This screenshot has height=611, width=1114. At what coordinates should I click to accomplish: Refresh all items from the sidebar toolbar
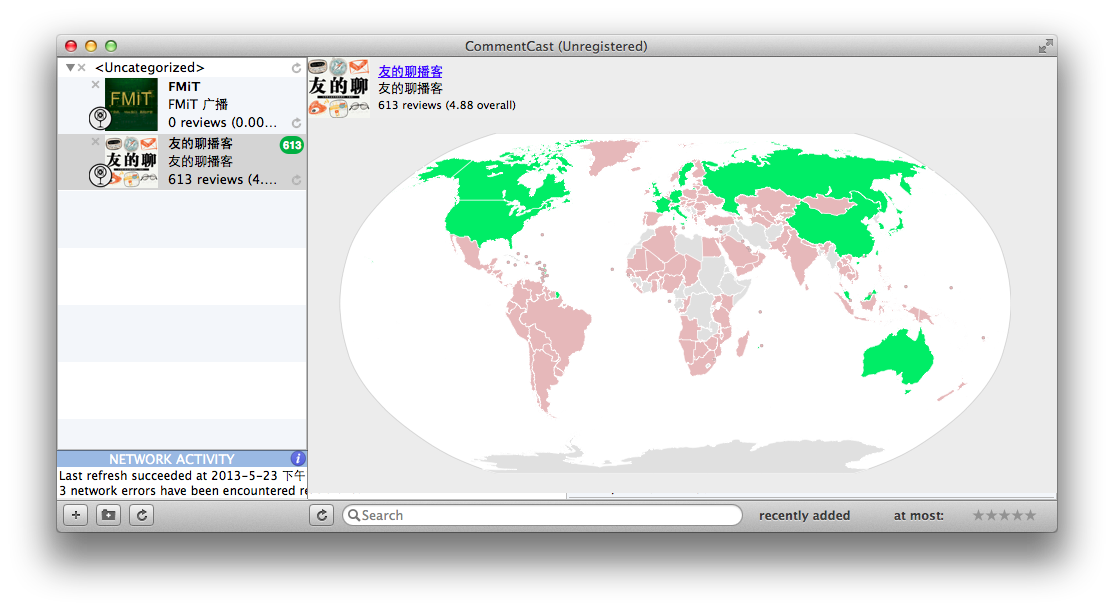click(x=142, y=515)
